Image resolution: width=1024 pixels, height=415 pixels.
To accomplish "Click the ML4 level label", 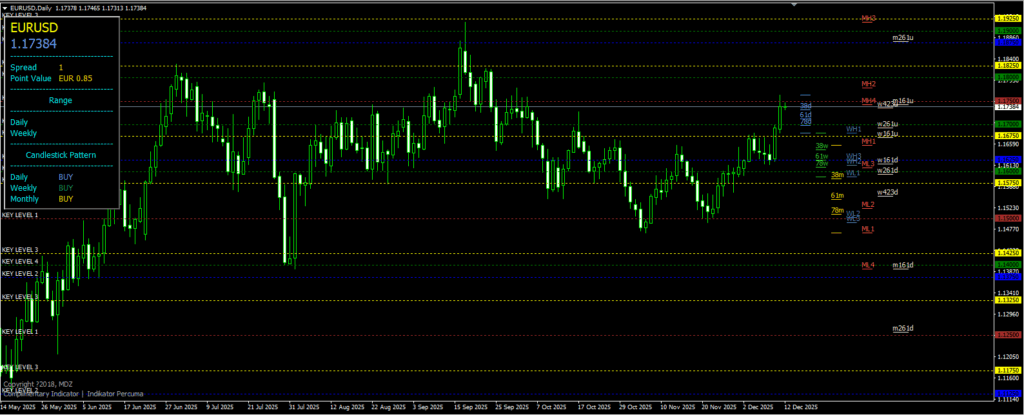I will [x=868, y=265].
